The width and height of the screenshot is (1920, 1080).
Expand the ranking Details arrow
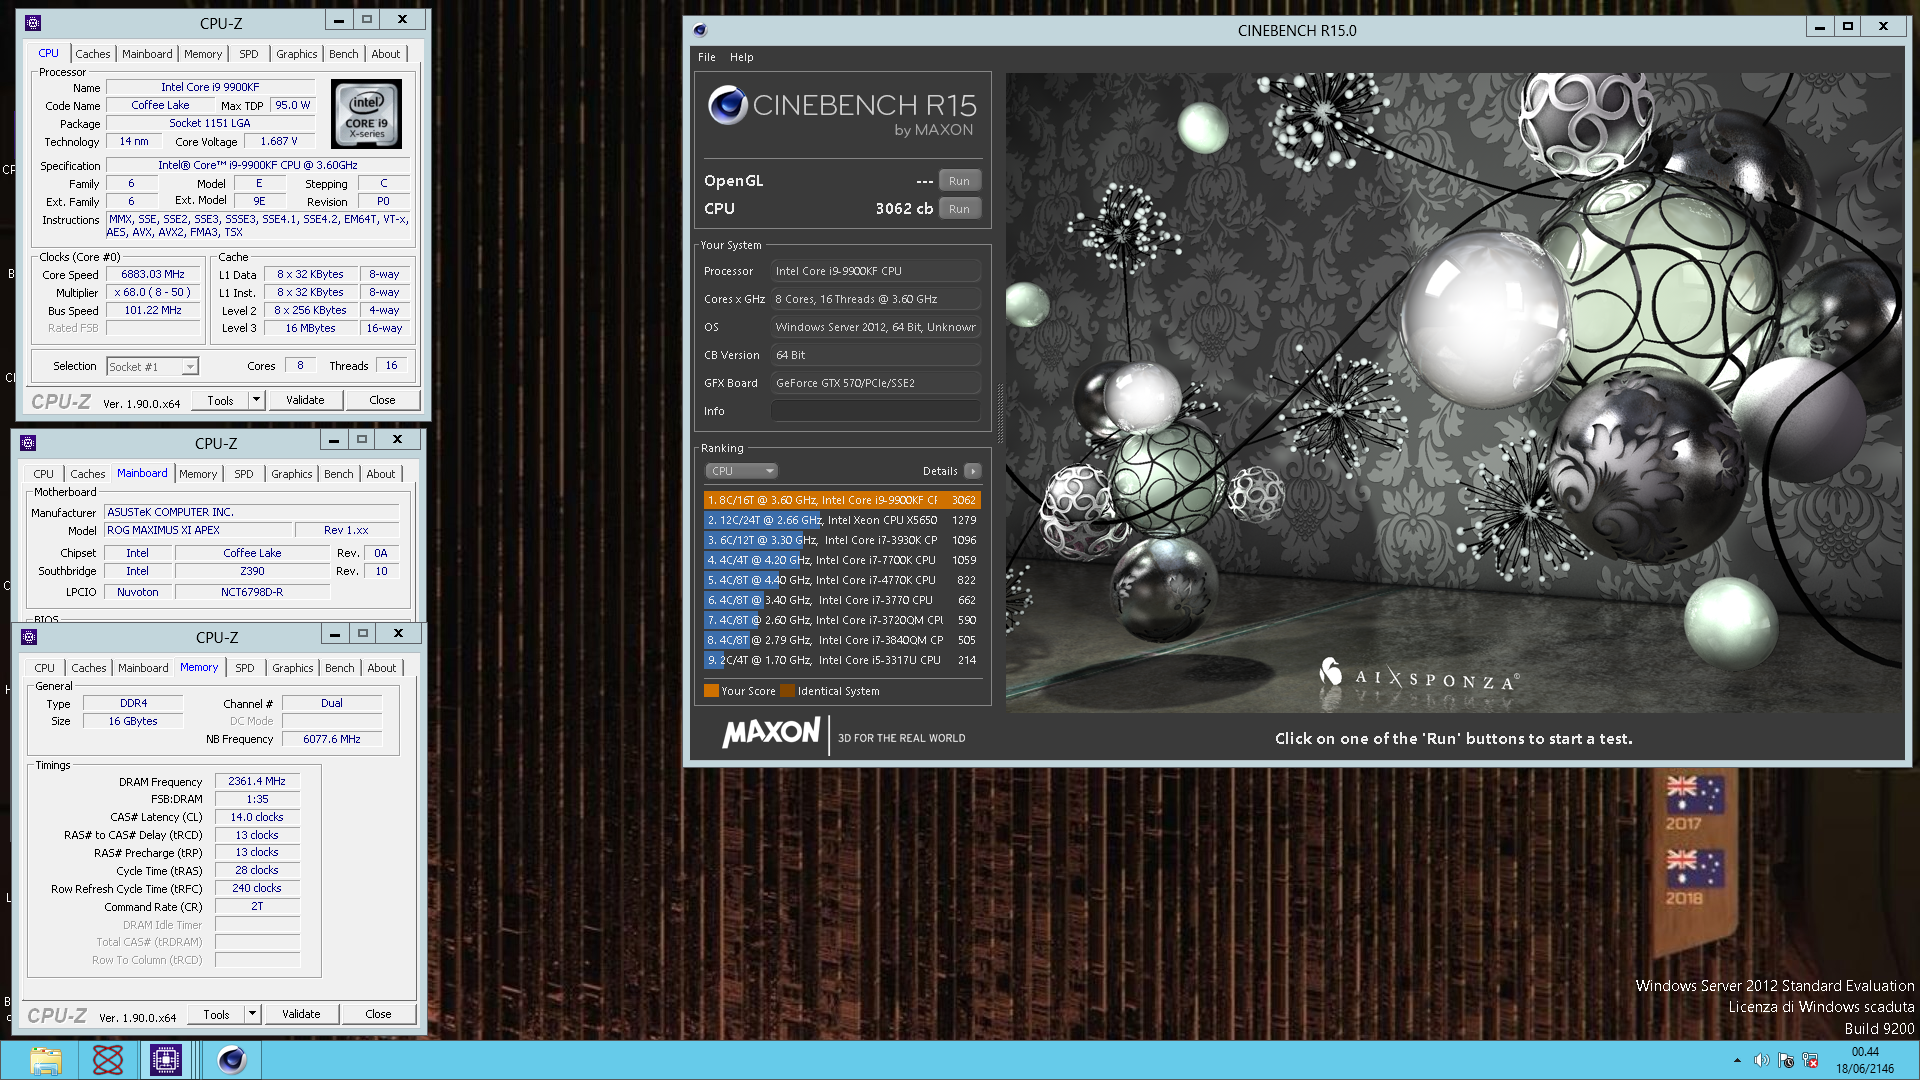972,471
